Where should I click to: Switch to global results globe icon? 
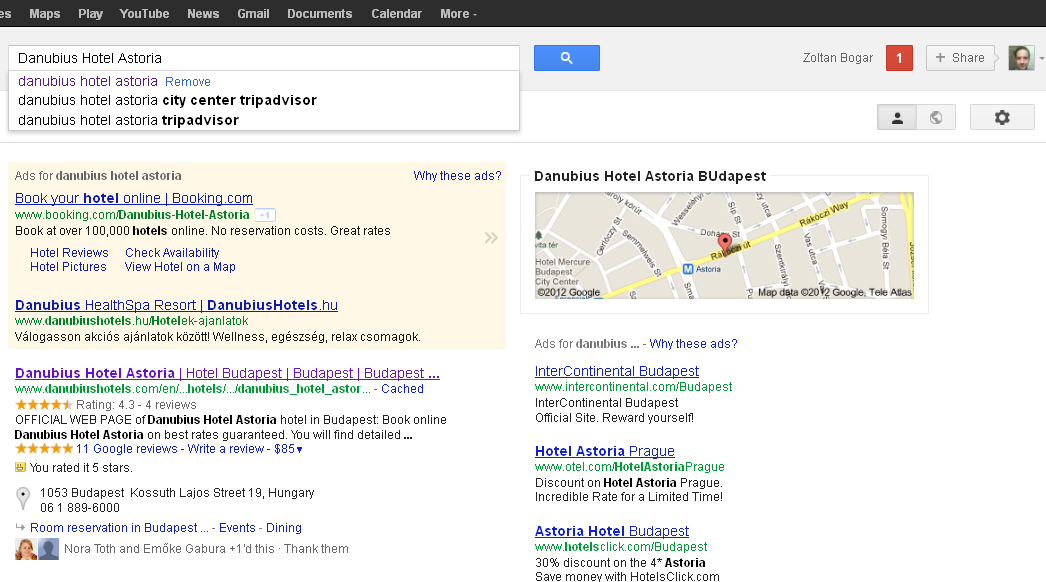coord(936,117)
